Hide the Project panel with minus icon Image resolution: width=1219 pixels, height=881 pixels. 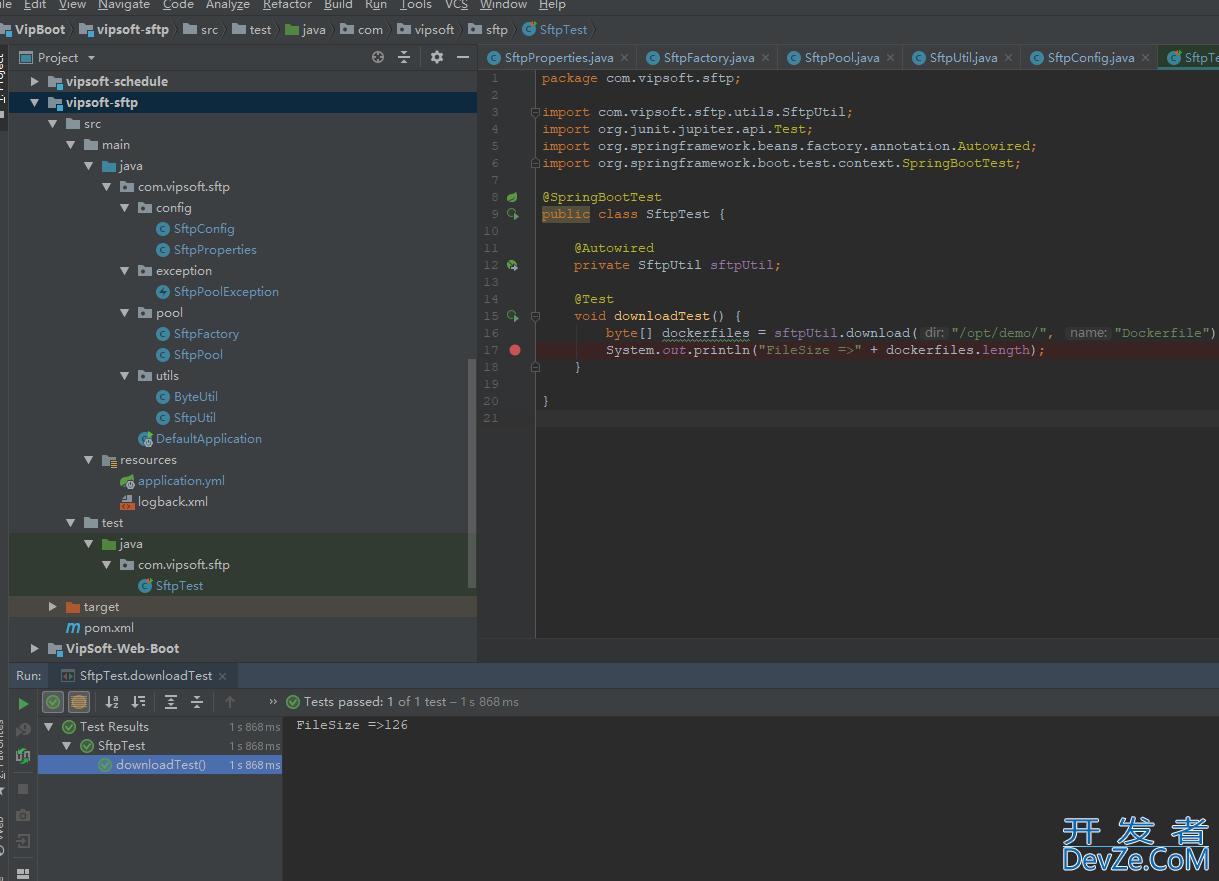[463, 57]
